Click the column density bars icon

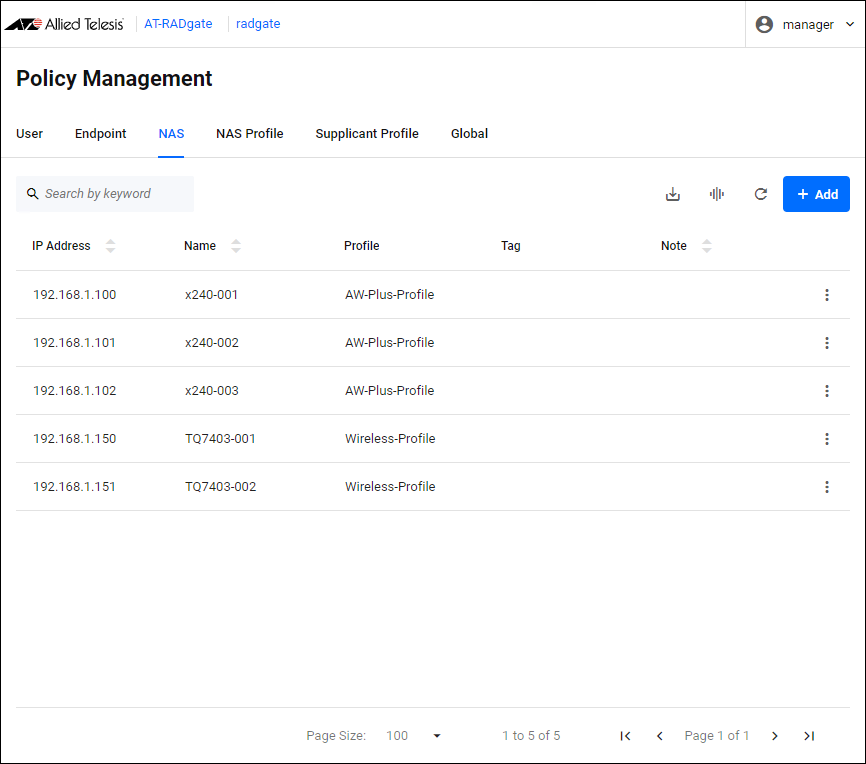pos(717,194)
